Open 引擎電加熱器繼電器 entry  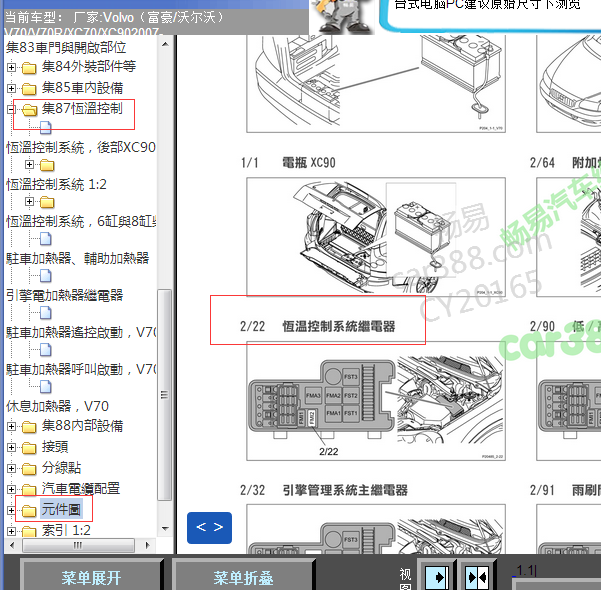[x=64, y=295]
